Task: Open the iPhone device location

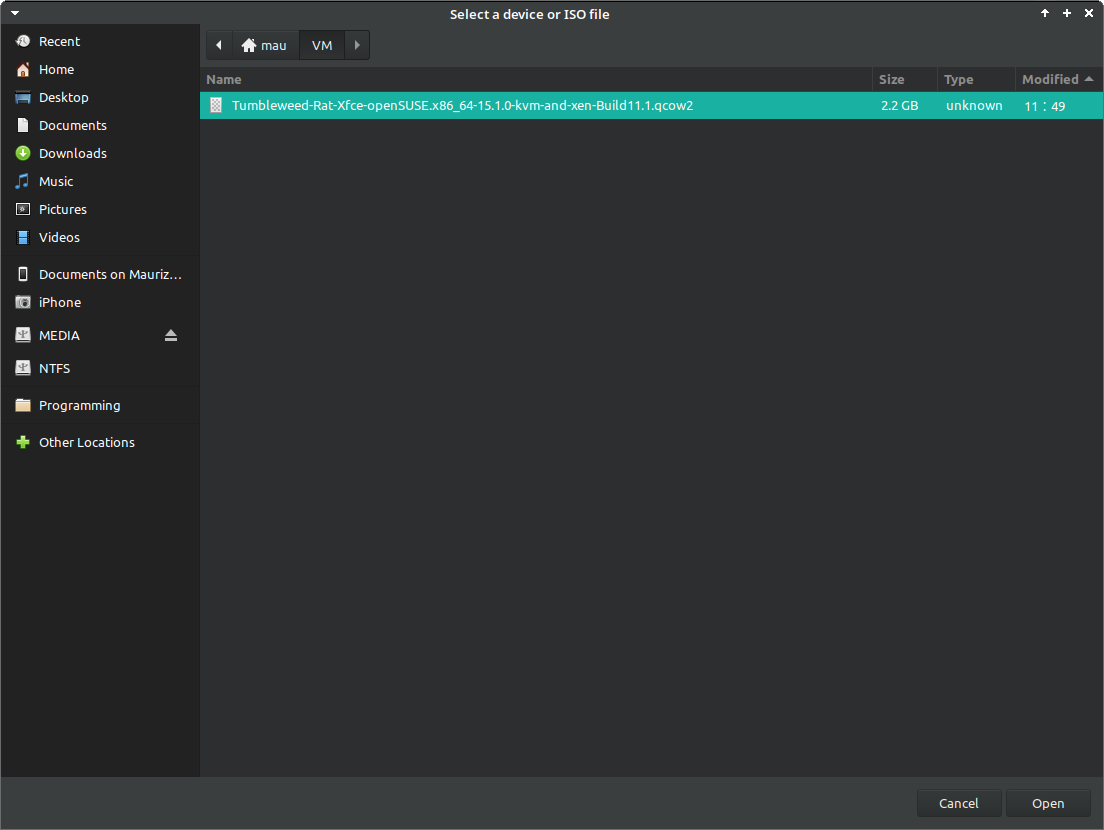Action: pyautogui.click(x=59, y=302)
